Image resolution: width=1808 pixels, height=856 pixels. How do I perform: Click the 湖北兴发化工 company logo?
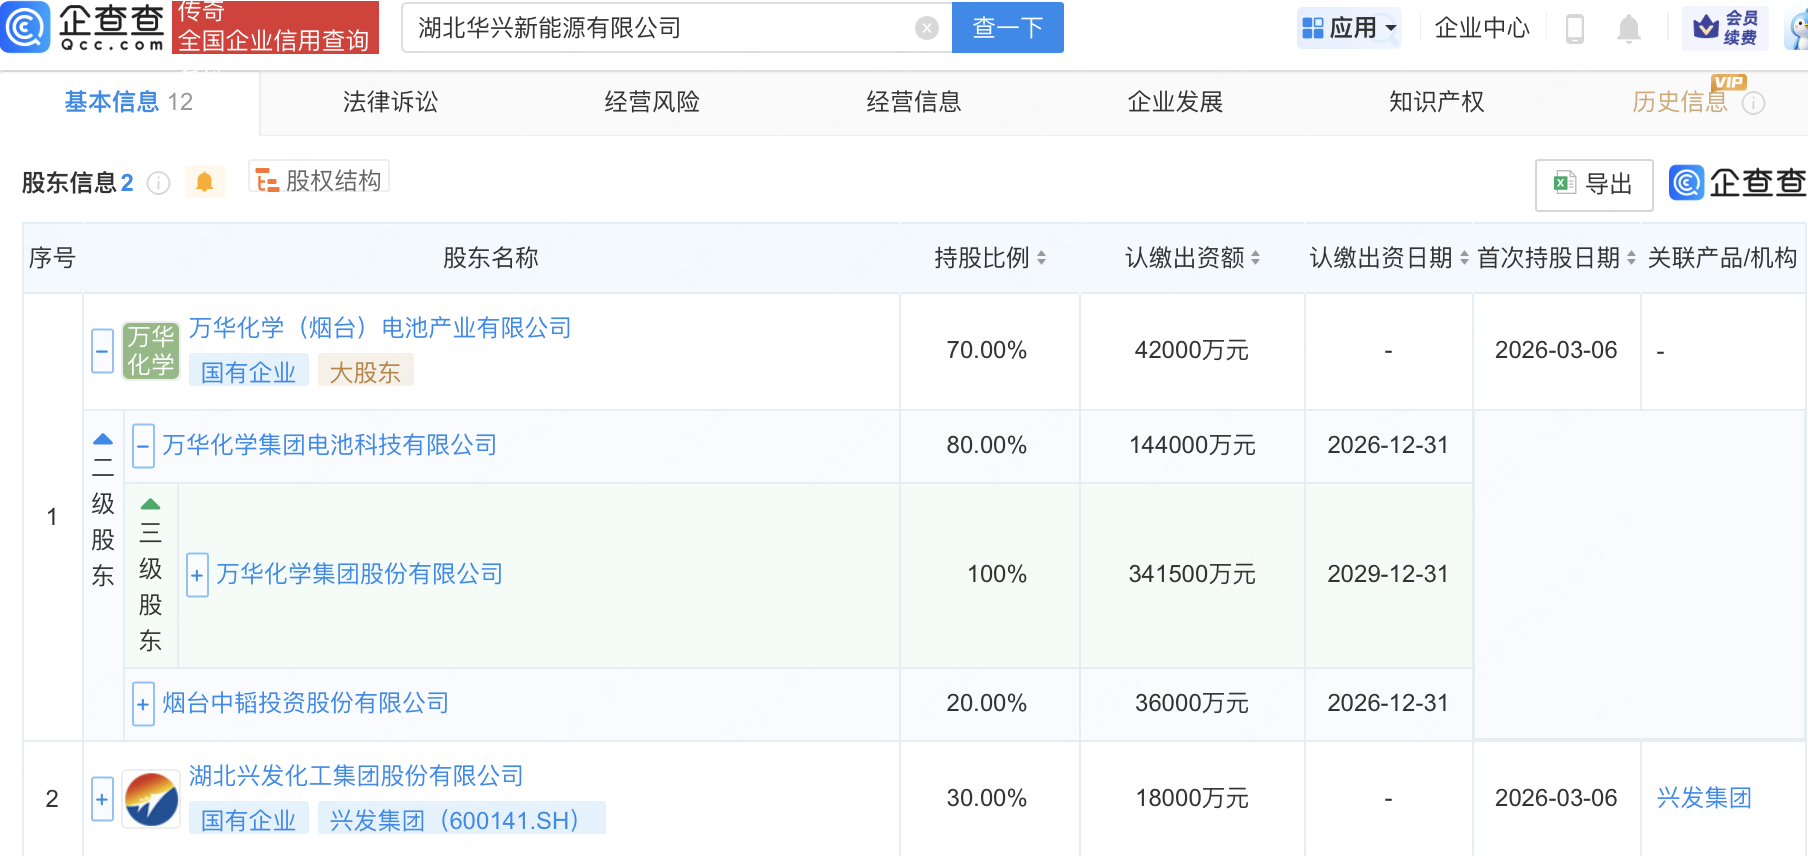pos(151,799)
